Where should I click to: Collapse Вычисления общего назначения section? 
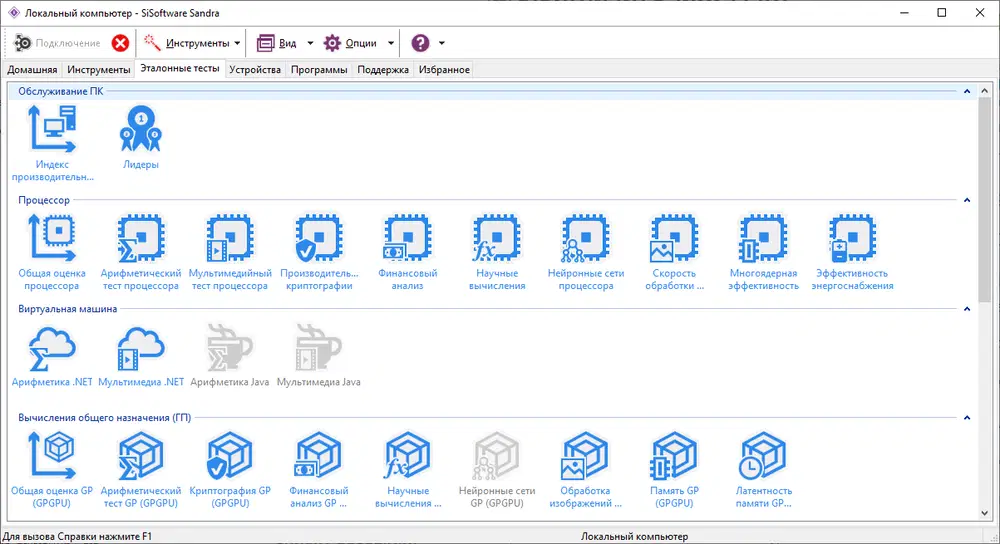point(967,418)
